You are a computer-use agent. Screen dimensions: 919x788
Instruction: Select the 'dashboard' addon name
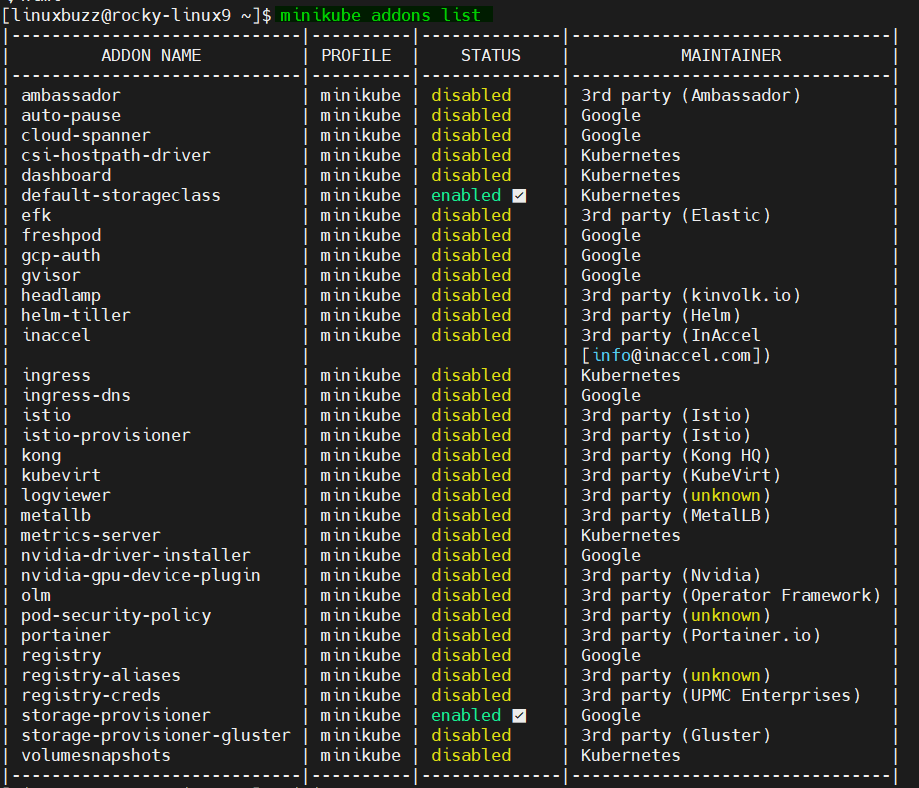(66, 175)
